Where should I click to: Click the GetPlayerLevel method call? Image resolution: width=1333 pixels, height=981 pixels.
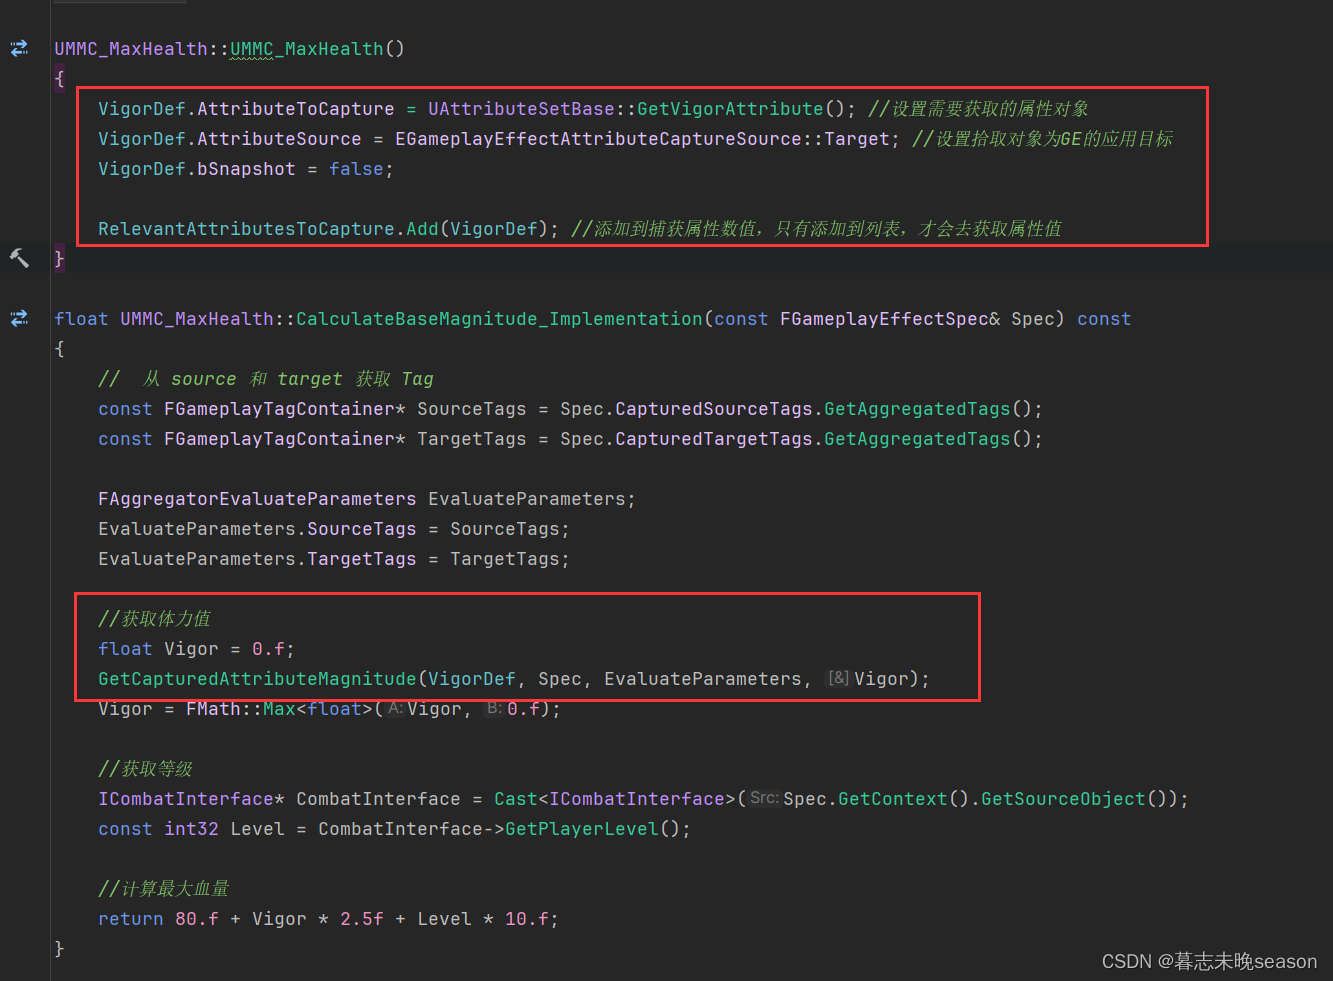click(x=581, y=828)
